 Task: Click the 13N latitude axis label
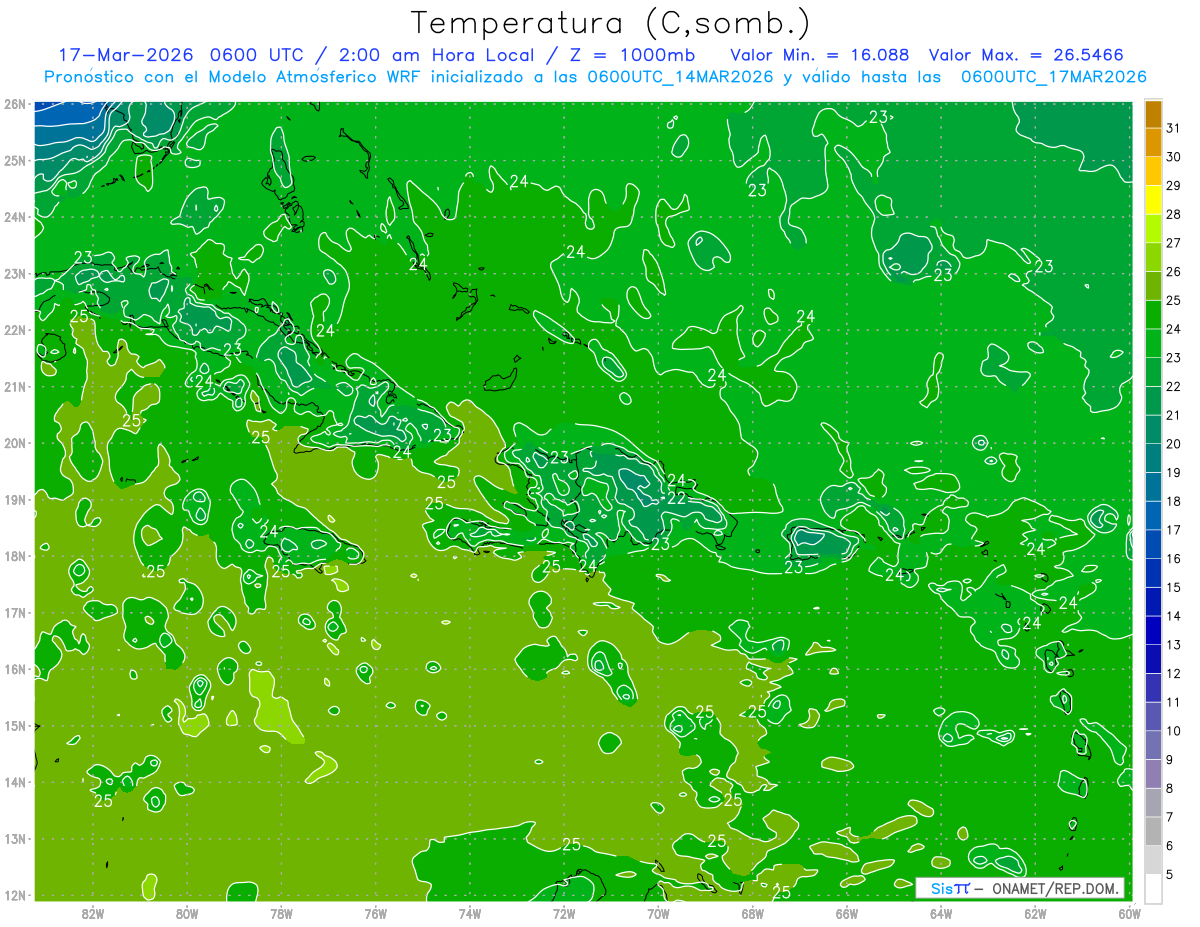click(x=16, y=838)
